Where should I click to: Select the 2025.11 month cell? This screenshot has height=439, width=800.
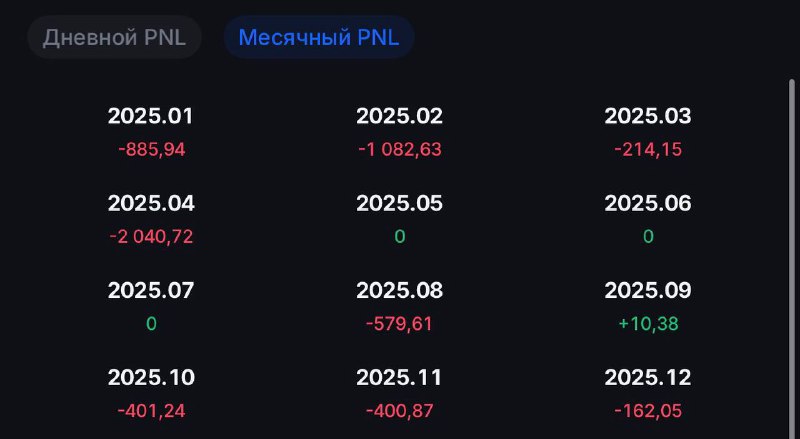click(x=399, y=394)
